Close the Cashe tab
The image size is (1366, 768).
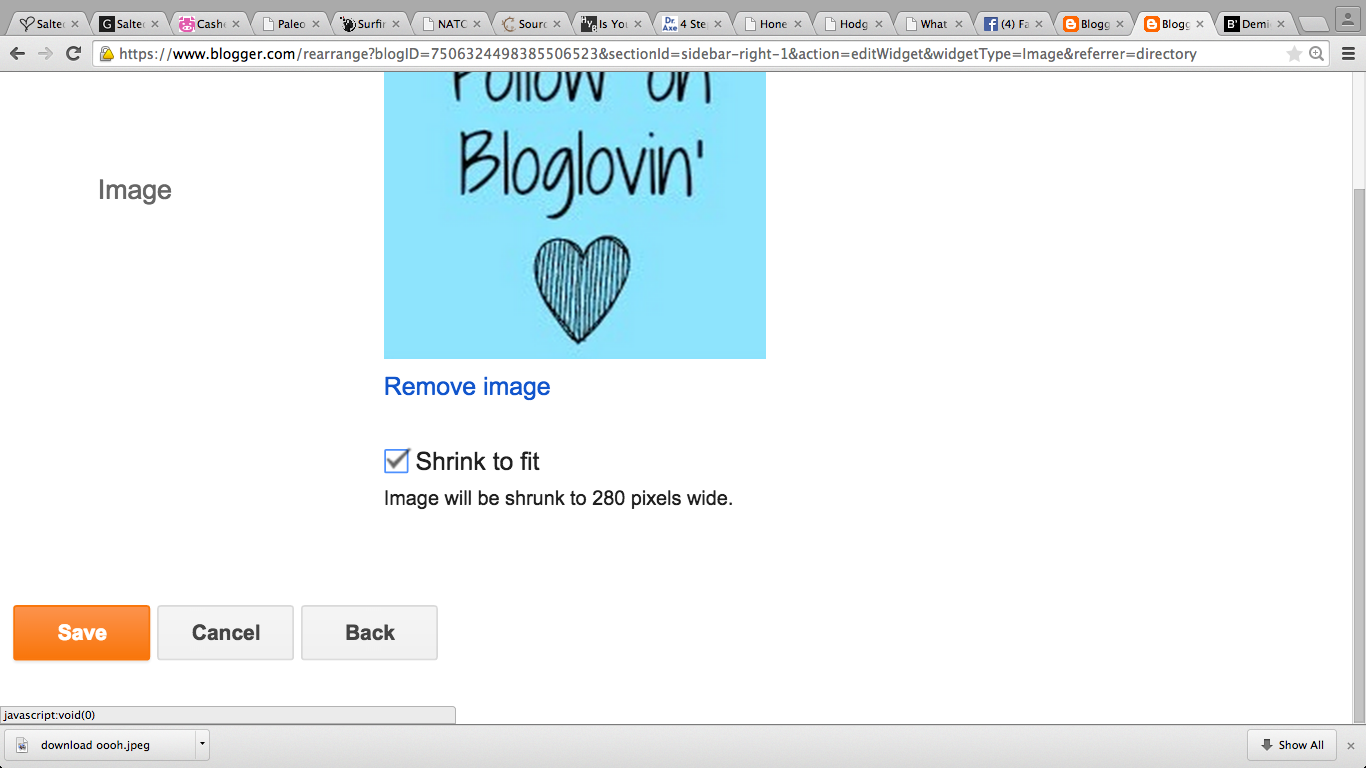(x=236, y=24)
